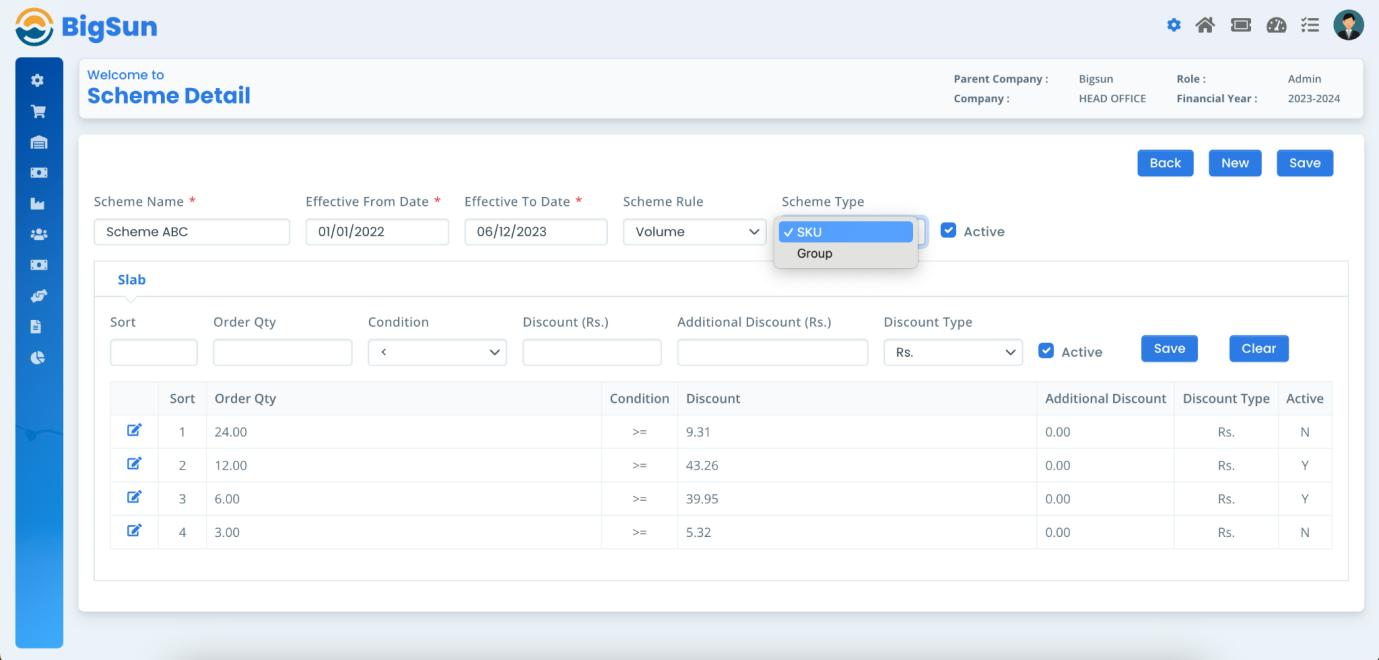Choose Group from Scheme Type list
This screenshot has height=660, width=1379.
click(x=814, y=254)
